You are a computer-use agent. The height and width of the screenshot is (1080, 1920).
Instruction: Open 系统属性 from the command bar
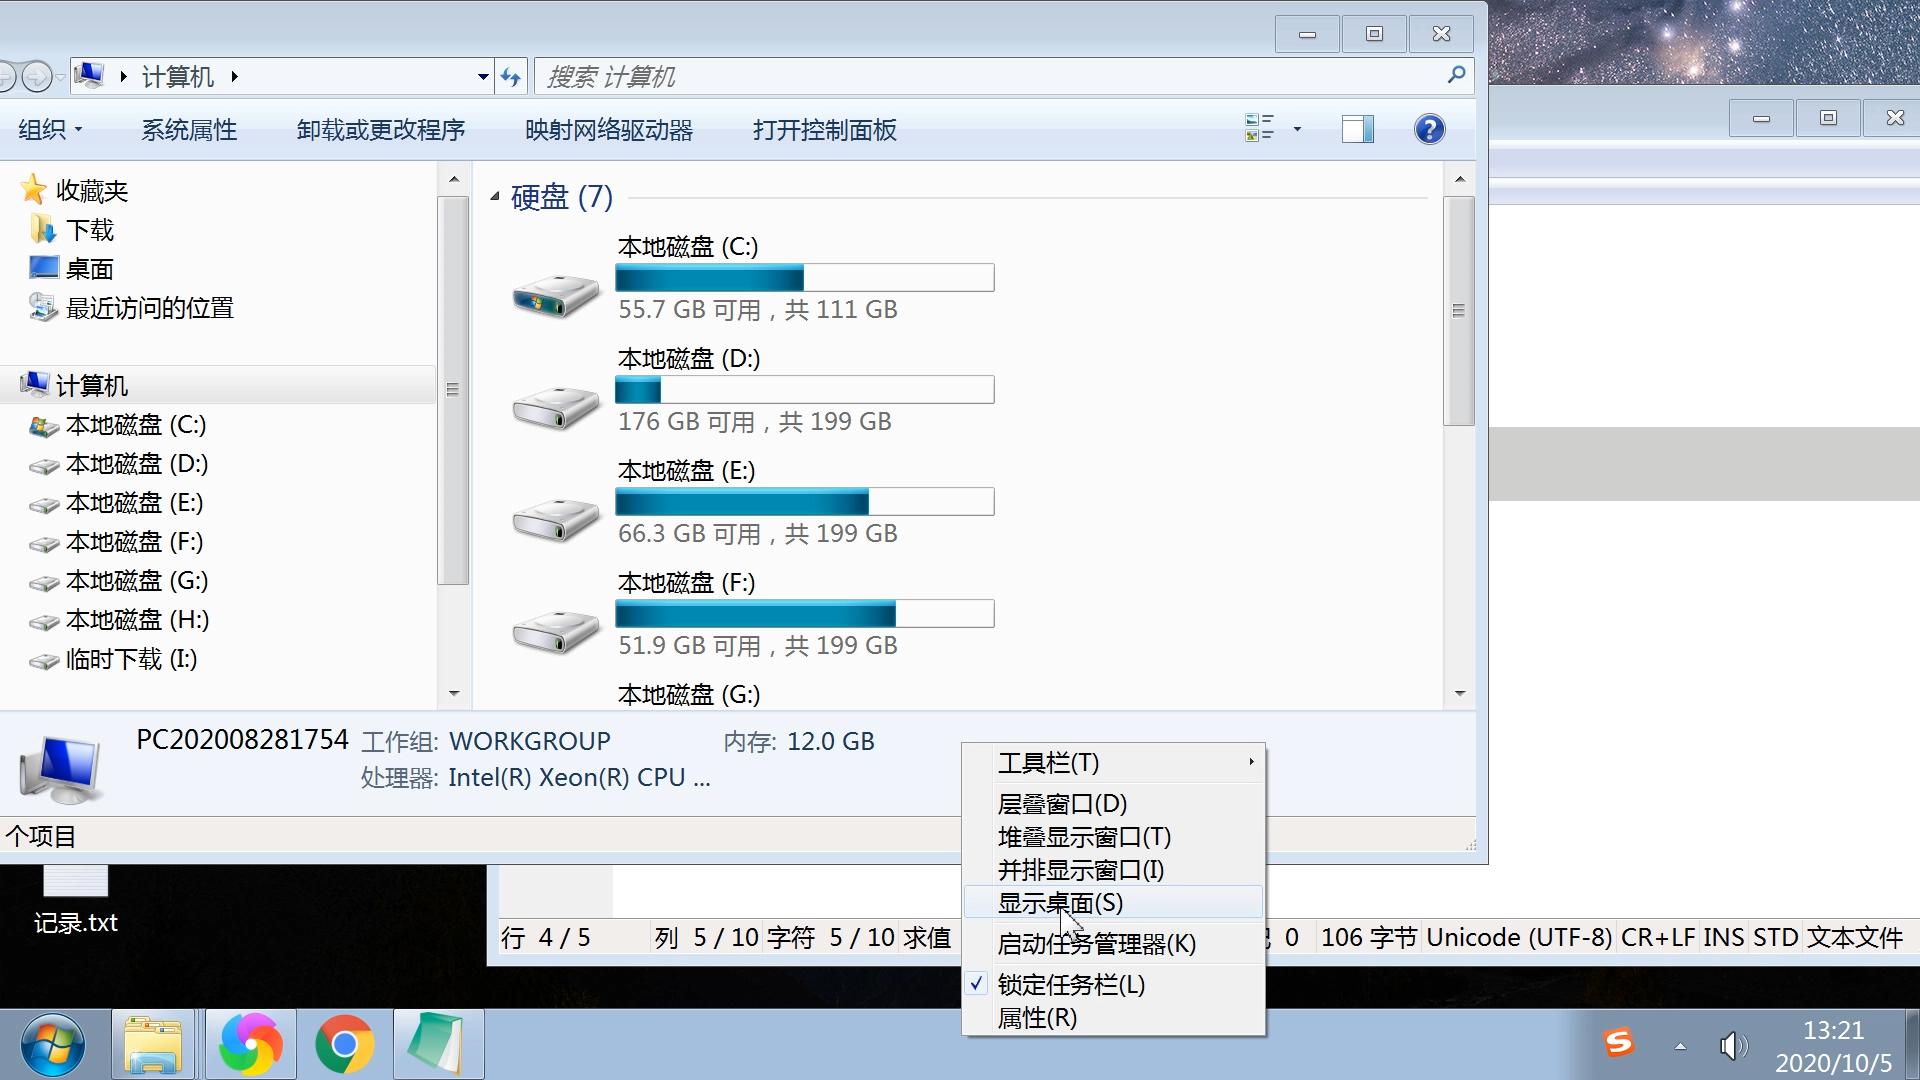coord(190,129)
